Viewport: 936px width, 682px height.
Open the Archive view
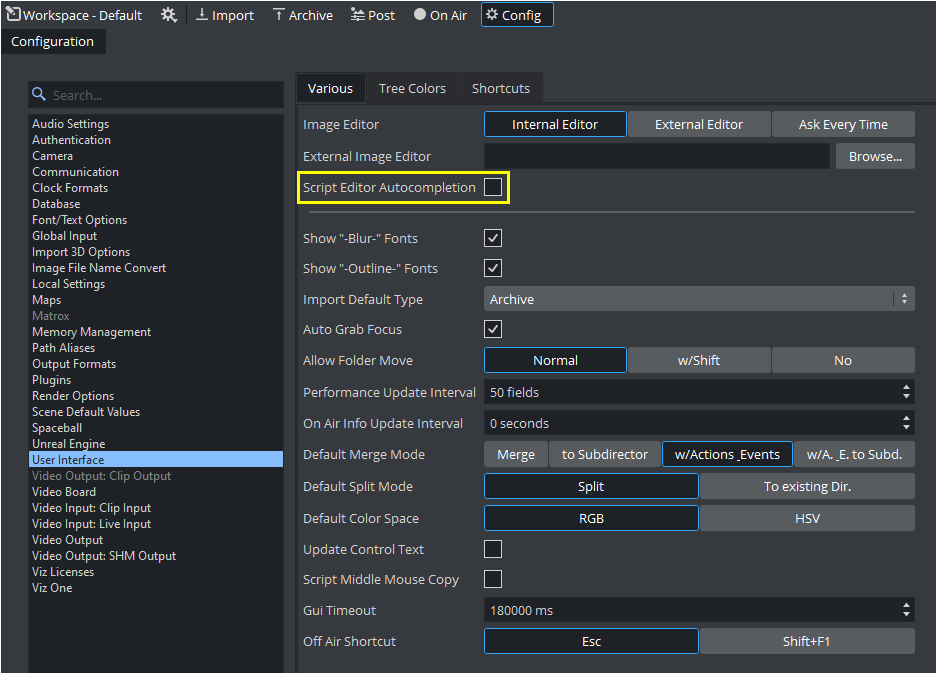point(303,15)
